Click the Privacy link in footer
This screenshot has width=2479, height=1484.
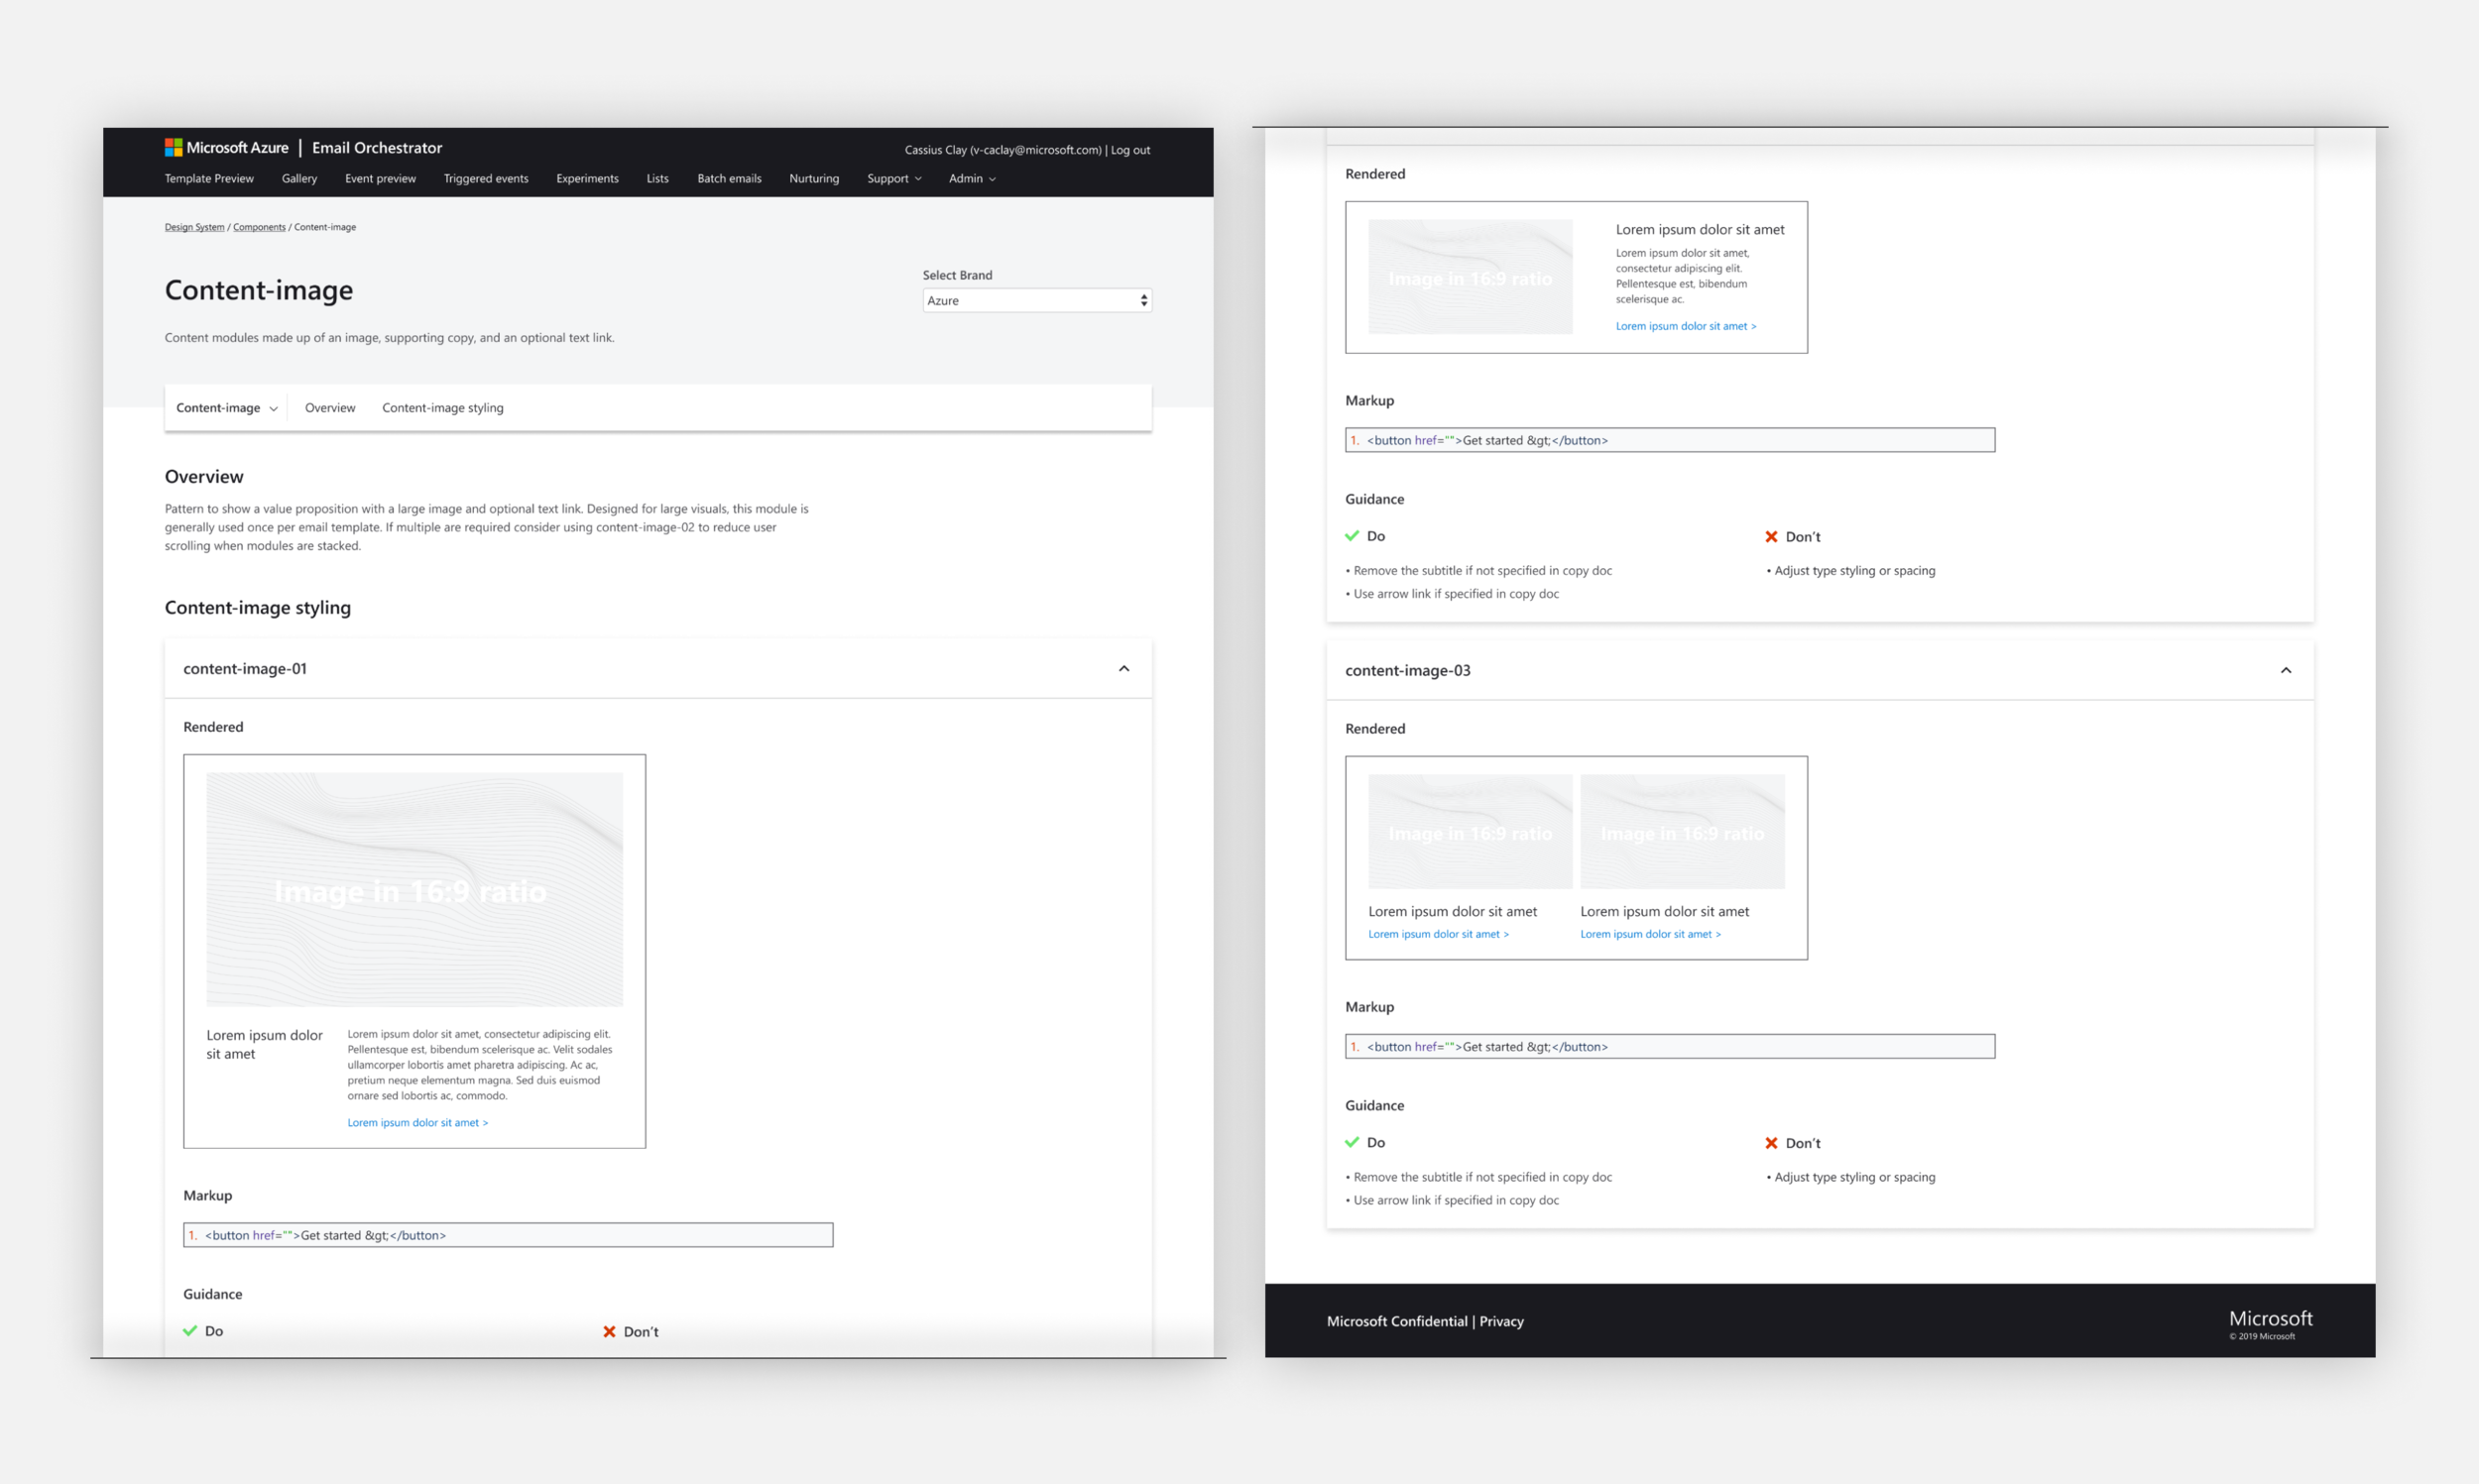point(1501,1321)
